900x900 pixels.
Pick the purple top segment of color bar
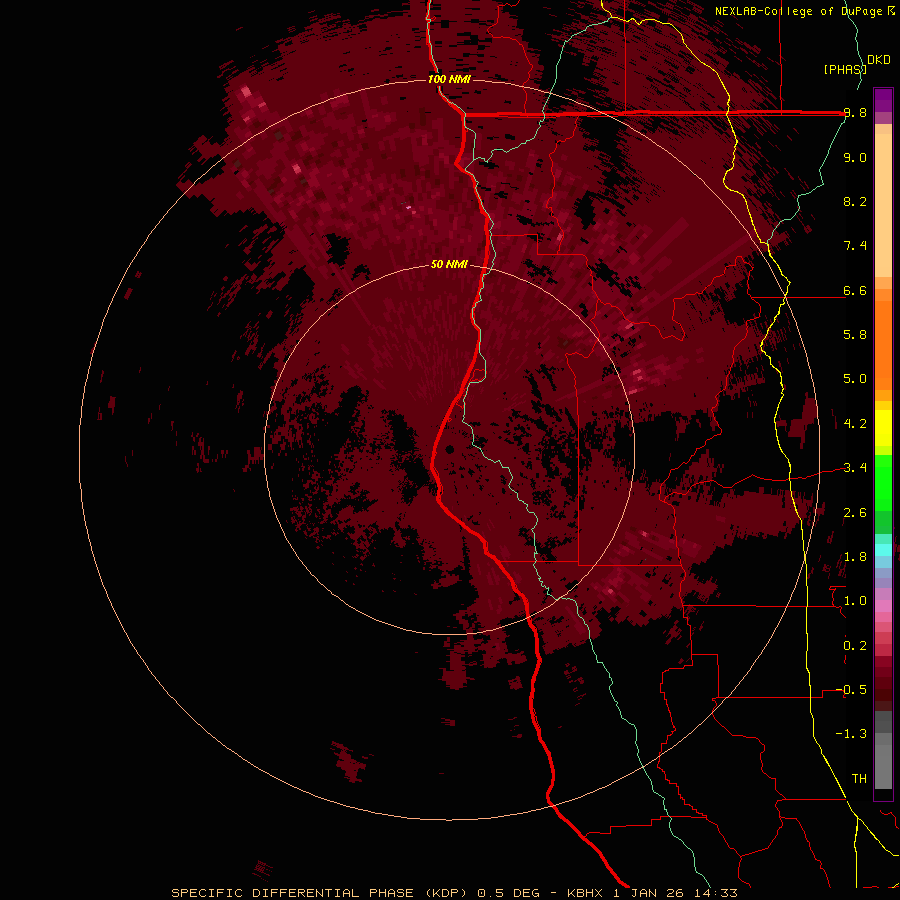coord(883,100)
